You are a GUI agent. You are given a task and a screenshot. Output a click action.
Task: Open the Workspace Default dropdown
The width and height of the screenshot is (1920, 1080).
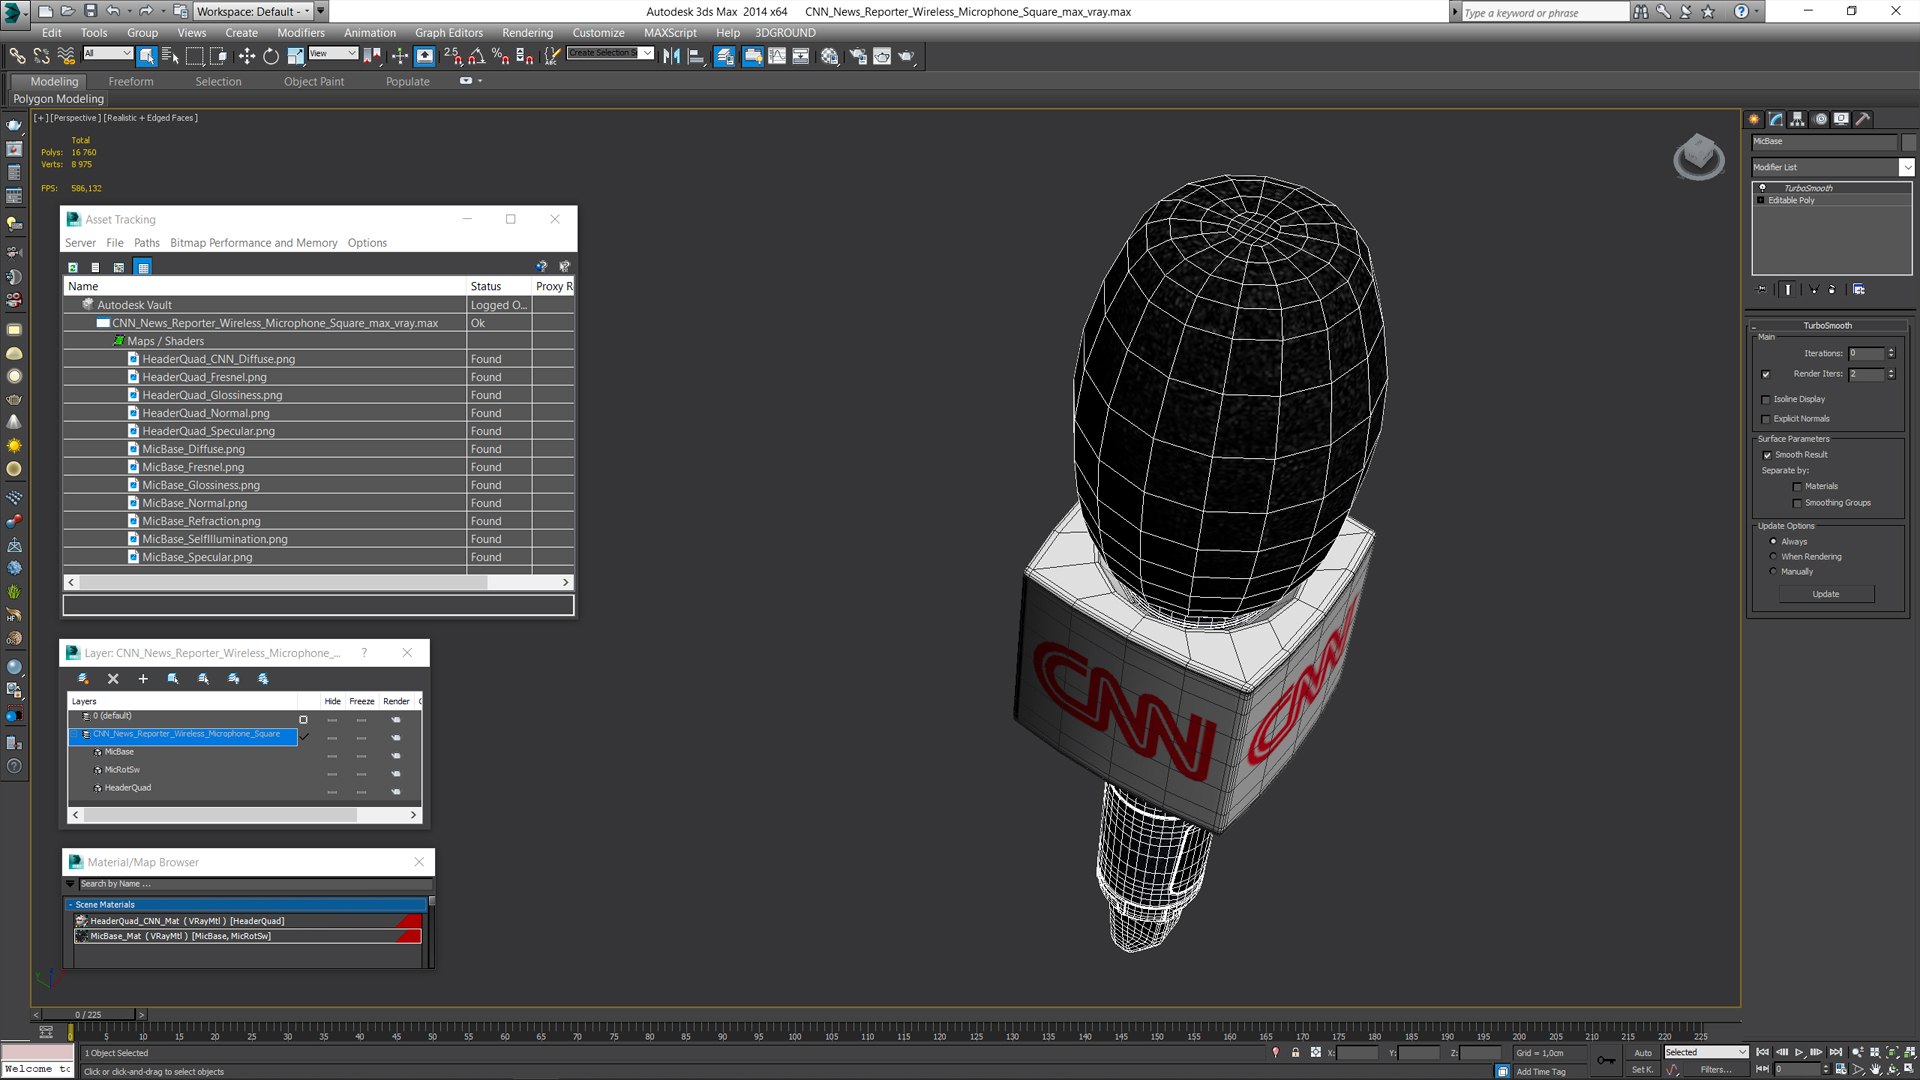[x=253, y=11]
